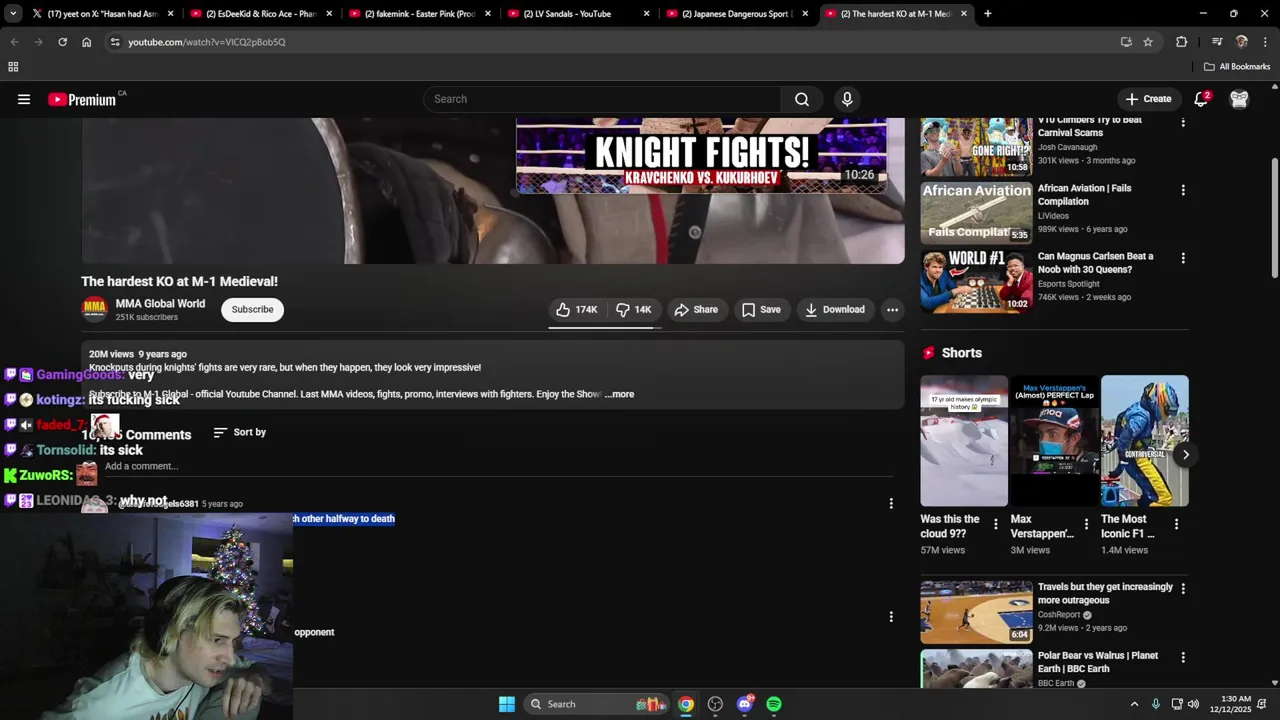This screenshot has height=720, width=1280.
Task: Open options for Polar Bear vs Walrus video
Action: (x=1183, y=658)
